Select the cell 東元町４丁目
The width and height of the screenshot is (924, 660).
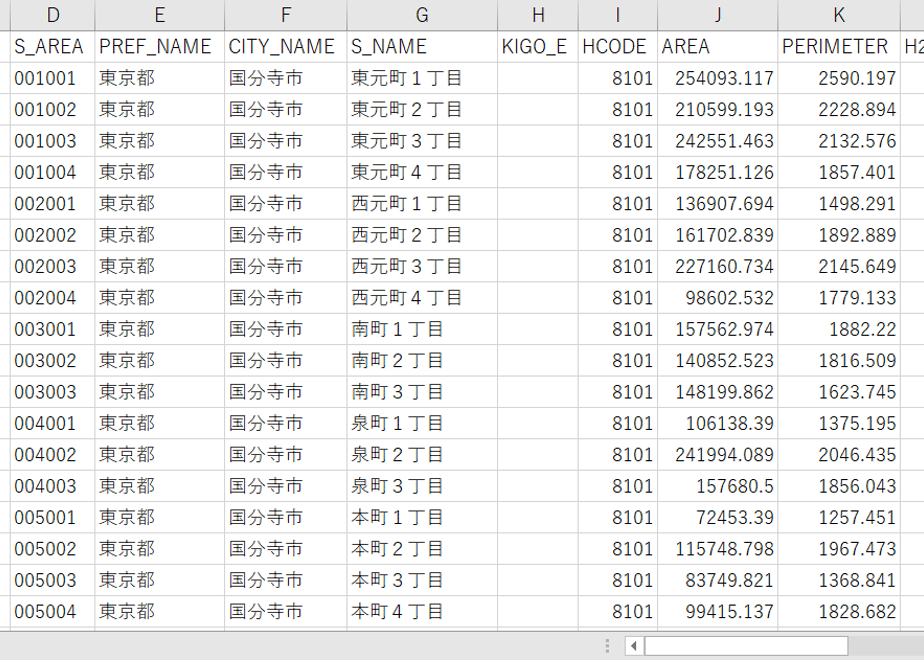pyautogui.click(x=422, y=172)
